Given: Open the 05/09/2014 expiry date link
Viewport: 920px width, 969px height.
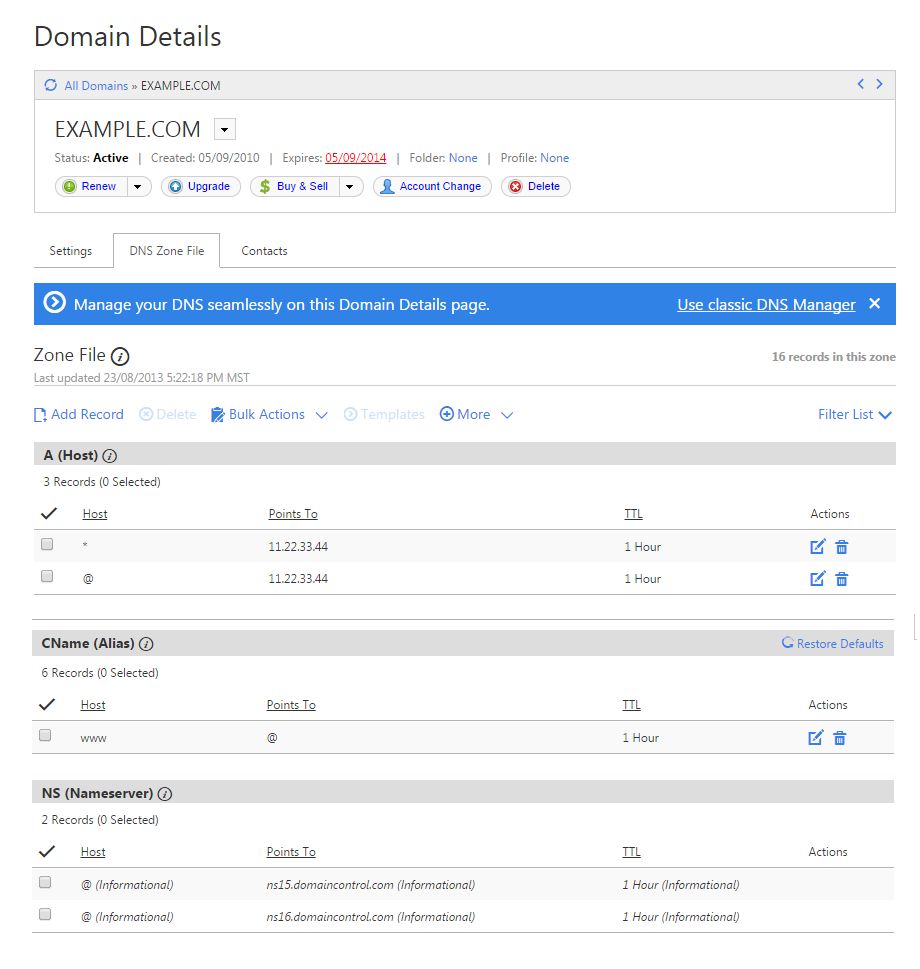Looking at the screenshot, I should pyautogui.click(x=355, y=158).
